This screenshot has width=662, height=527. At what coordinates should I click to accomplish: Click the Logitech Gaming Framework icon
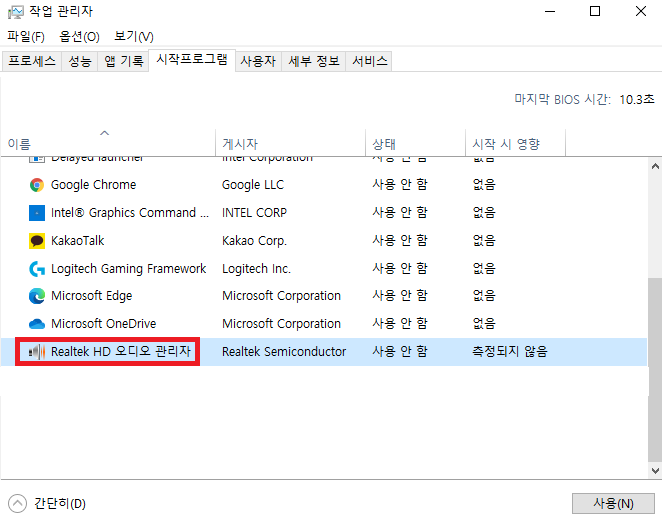click(x=37, y=269)
